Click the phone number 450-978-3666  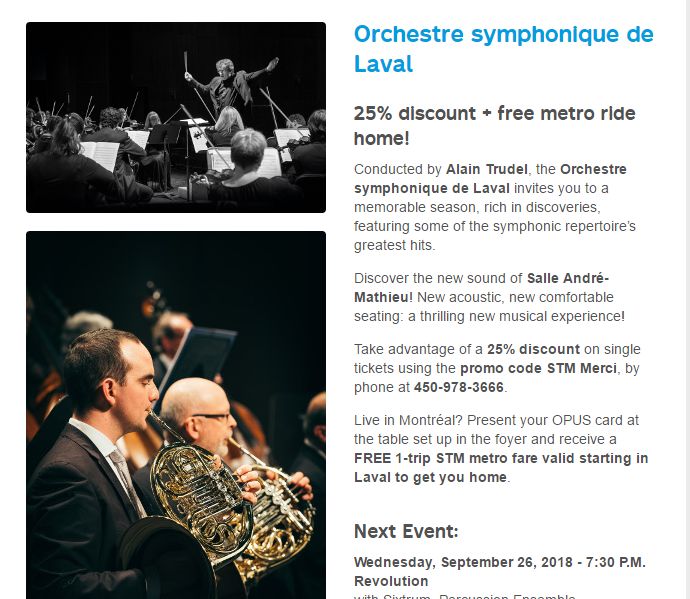pyautogui.click(x=459, y=387)
